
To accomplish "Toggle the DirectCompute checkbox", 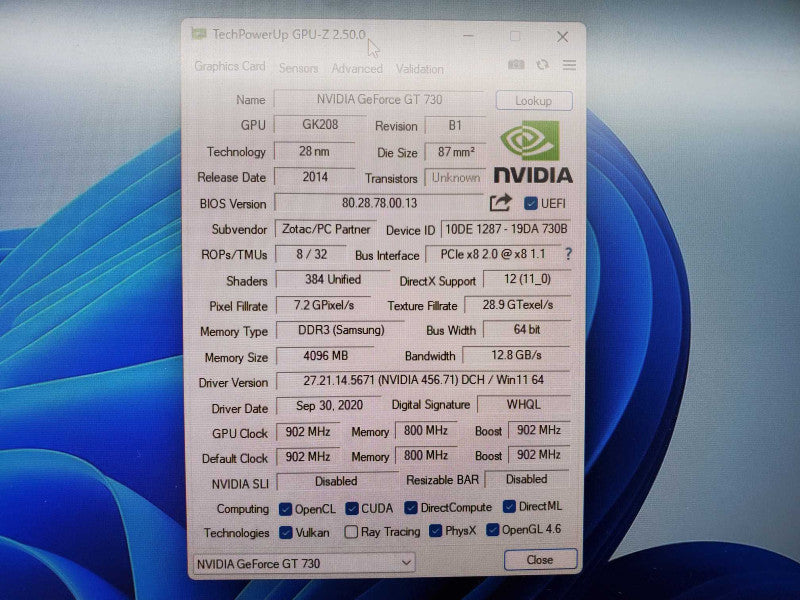I will coord(411,508).
